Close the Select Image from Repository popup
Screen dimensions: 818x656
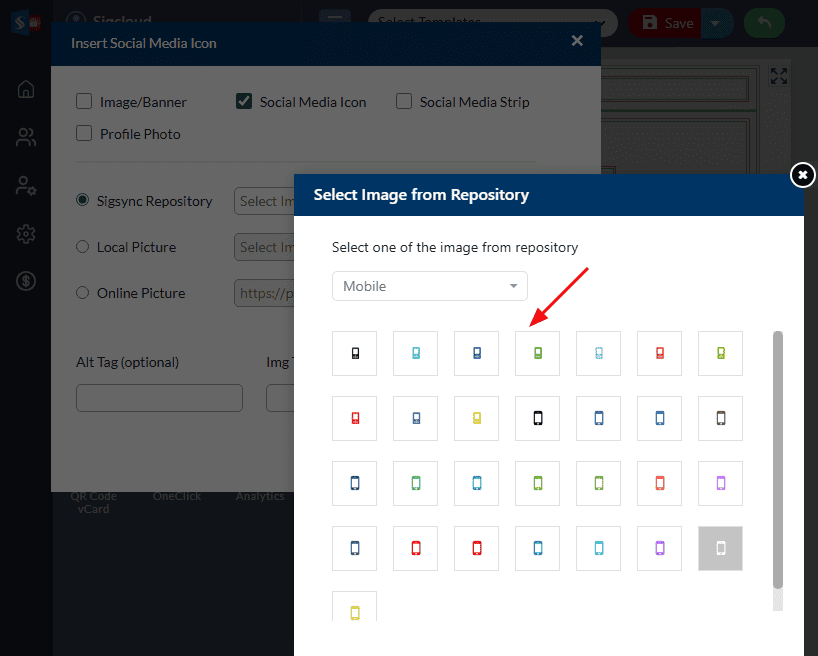(802, 175)
